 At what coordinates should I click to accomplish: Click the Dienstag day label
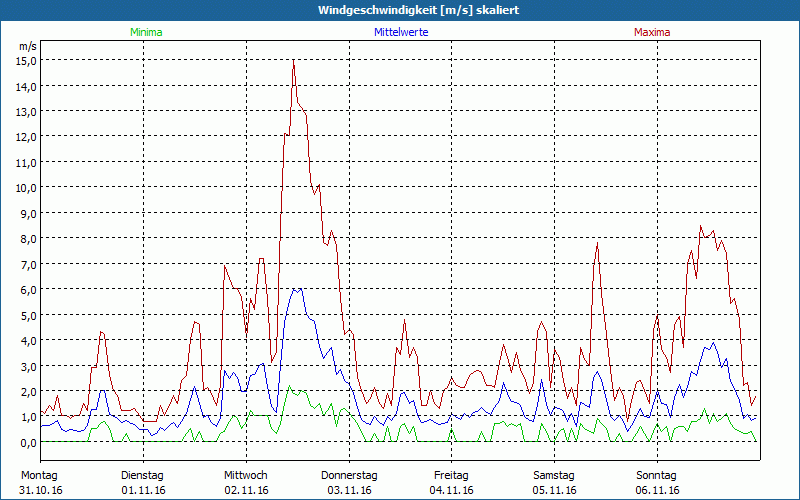tap(142, 476)
